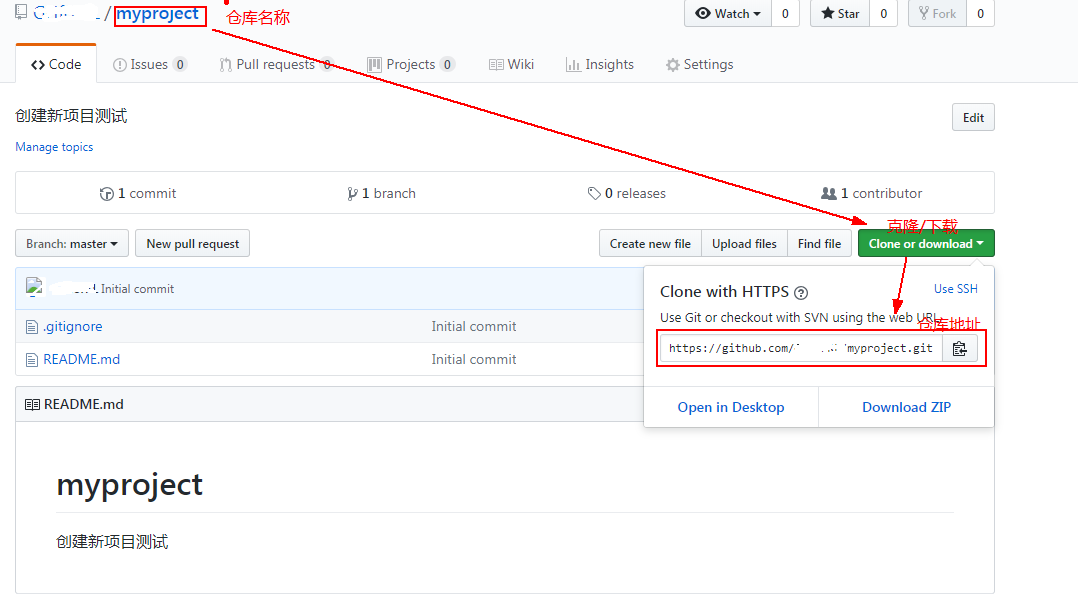Click Find file button

point(819,244)
